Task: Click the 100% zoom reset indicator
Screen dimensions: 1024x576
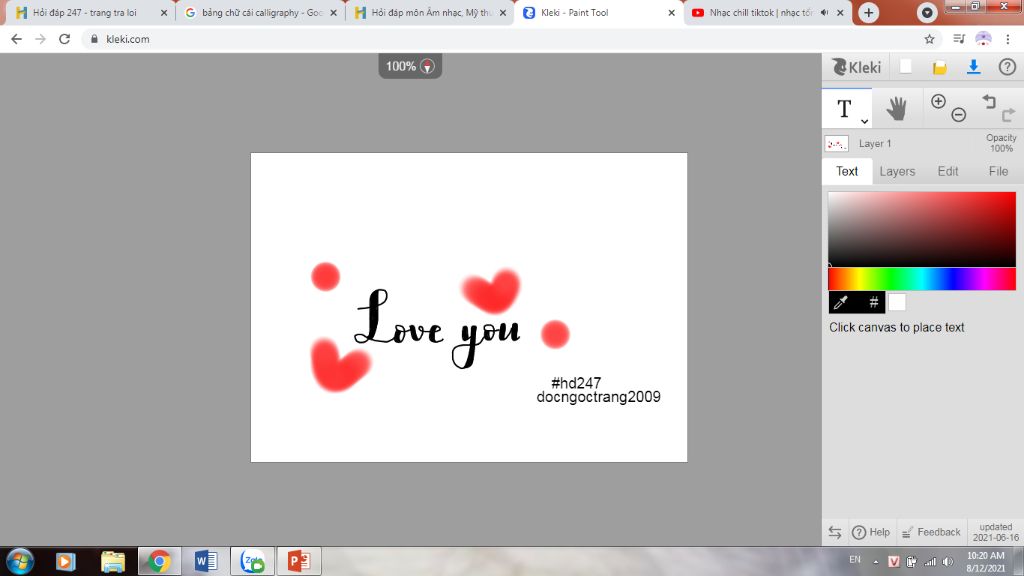Action: (x=409, y=66)
